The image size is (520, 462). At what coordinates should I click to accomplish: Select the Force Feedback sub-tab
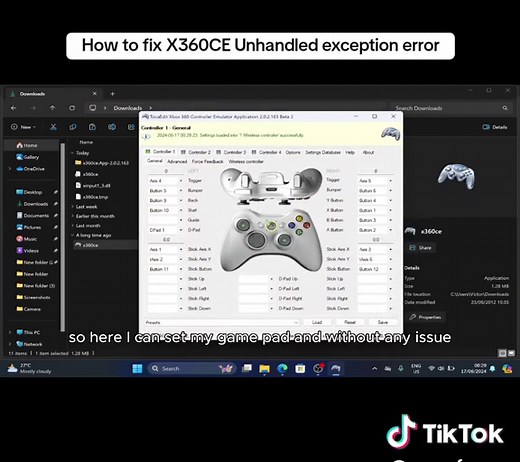point(207,162)
